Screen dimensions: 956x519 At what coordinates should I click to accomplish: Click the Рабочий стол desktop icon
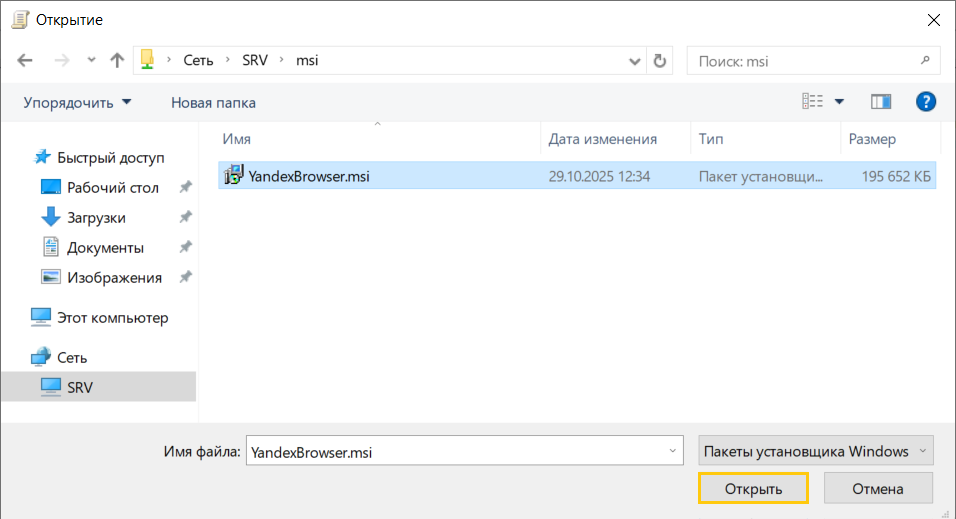tap(51, 187)
